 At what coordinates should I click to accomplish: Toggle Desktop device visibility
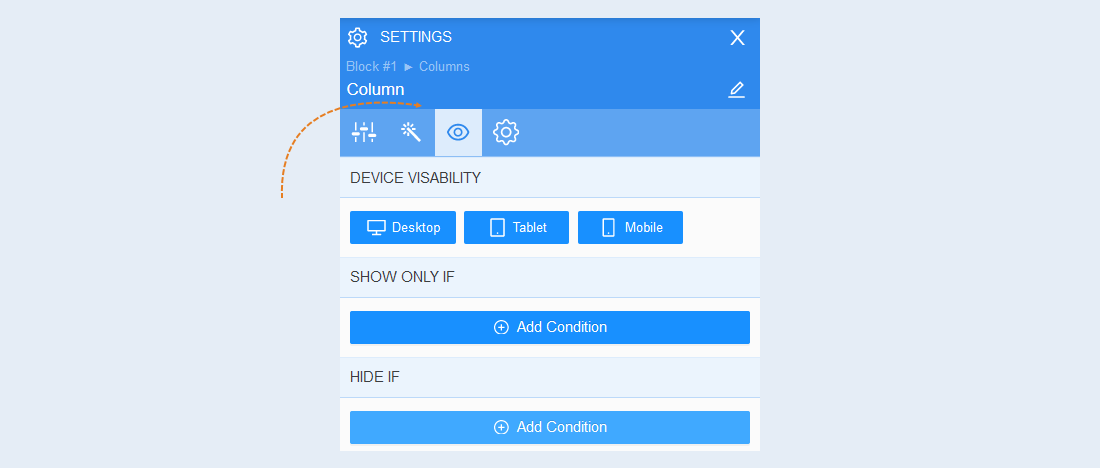(x=403, y=227)
